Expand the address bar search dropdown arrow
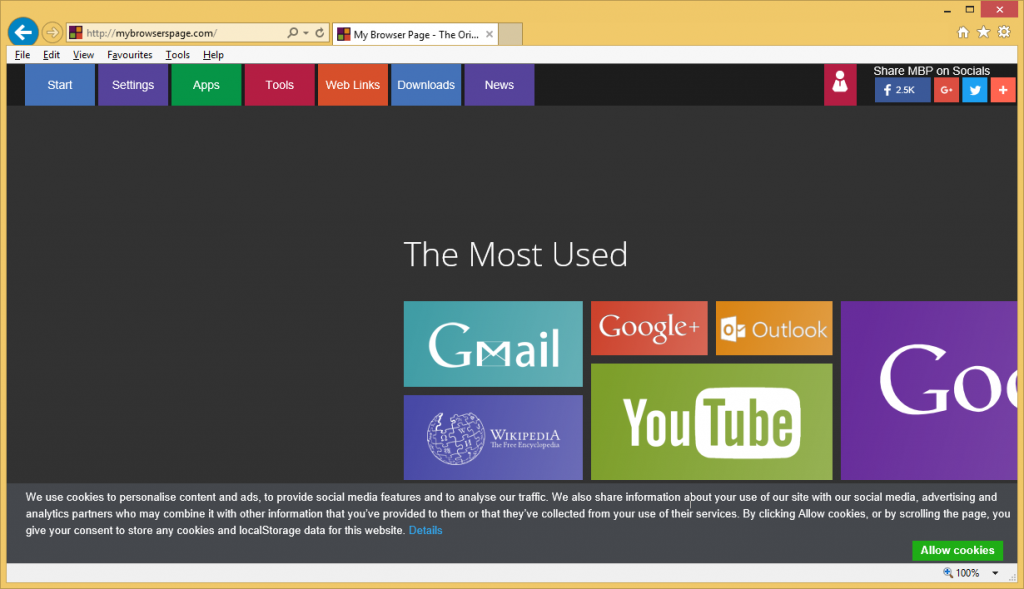 pyautogui.click(x=305, y=33)
